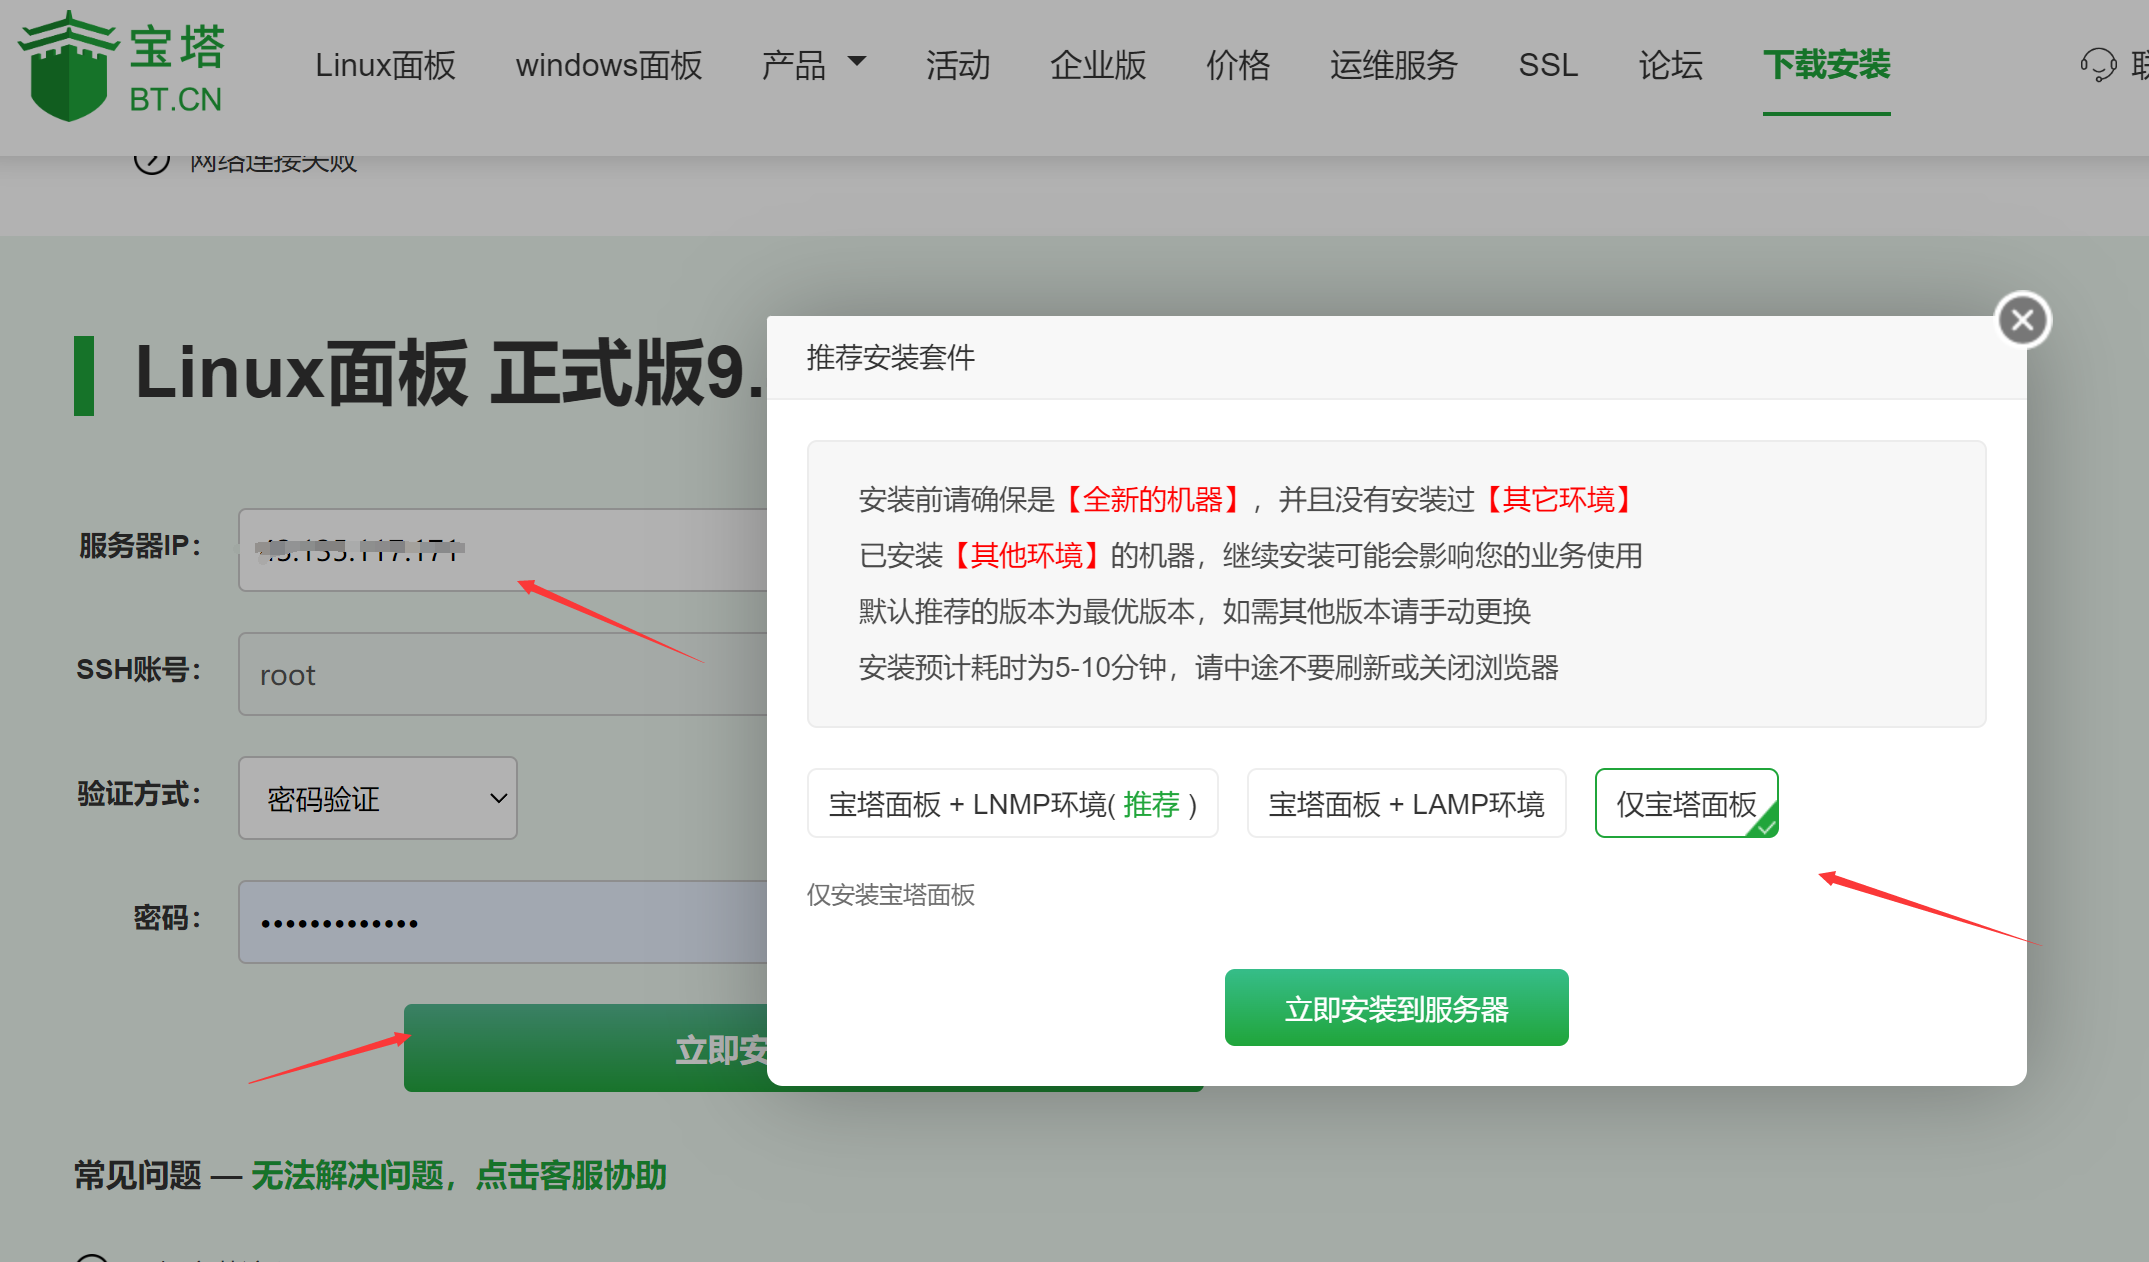Select 仅宝塔面板 only option
Screen dimensions: 2149x1262
click(x=1686, y=803)
